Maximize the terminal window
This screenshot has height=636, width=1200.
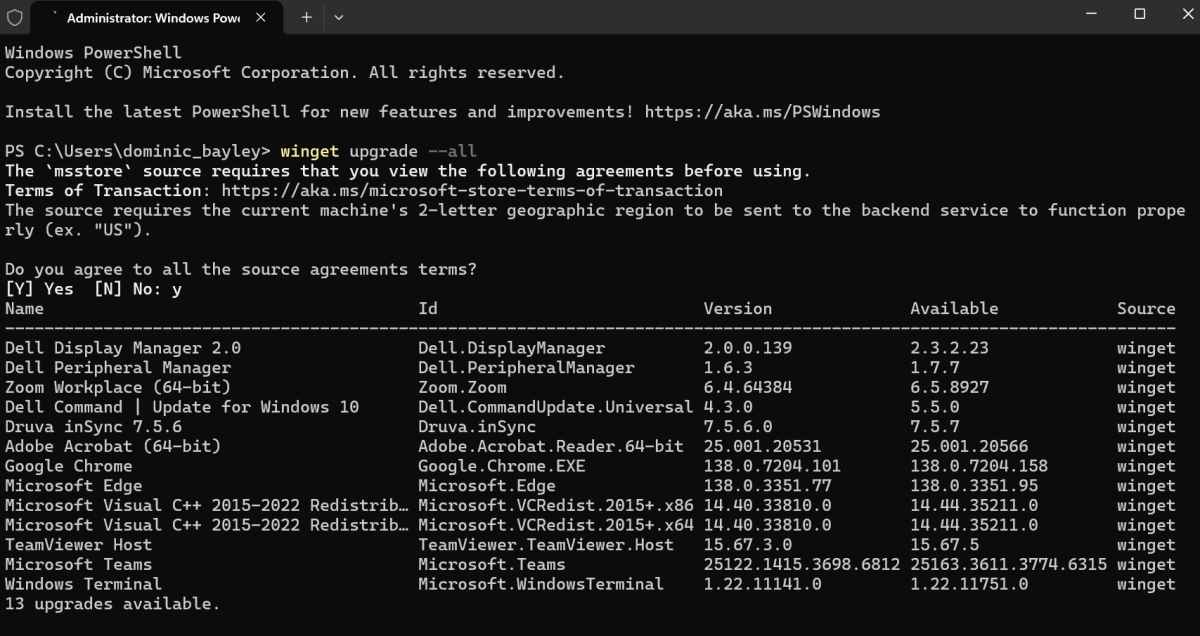tap(1138, 14)
